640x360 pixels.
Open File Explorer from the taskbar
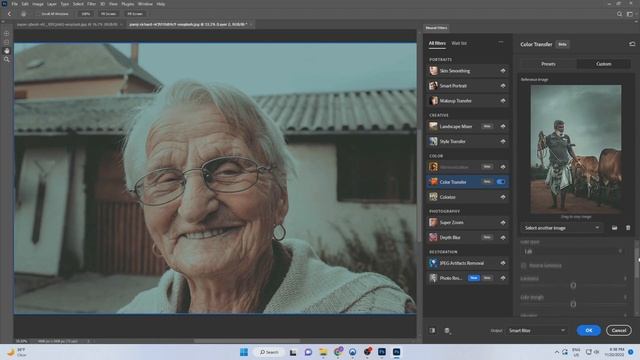[x=323, y=352]
